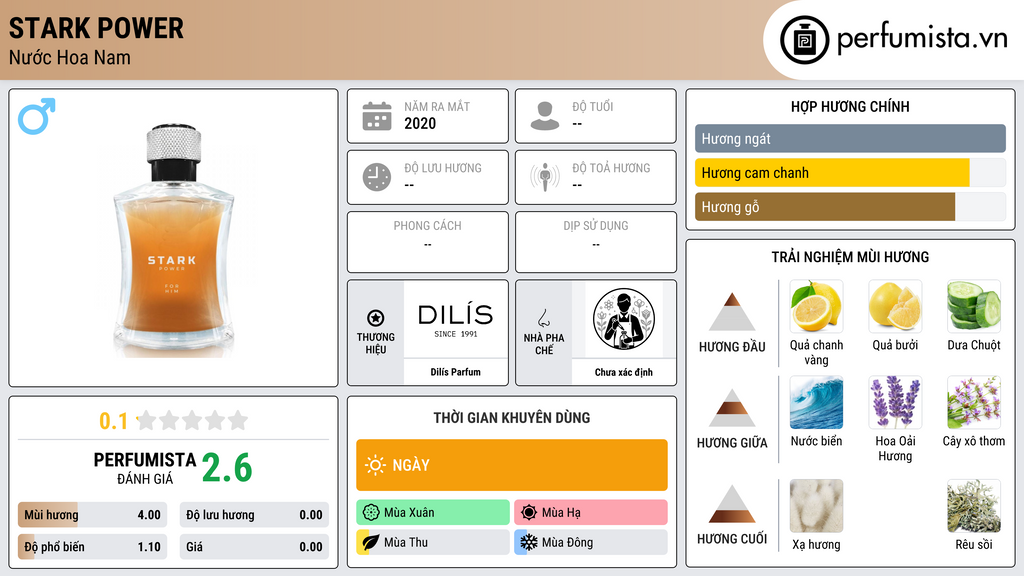The width and height of the screenshot is (1024, 576).
Task: Click the star rating row next to 0.1
Action: pyautogui.click(x=193, y=420)
